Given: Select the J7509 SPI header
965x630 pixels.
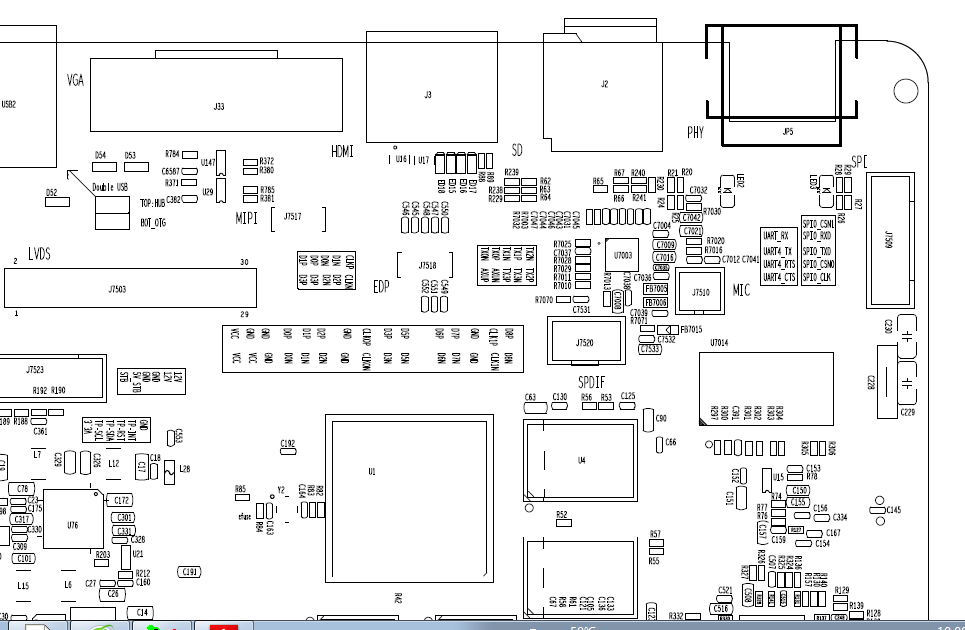Looking at the screenshot, I should (891, 241).
